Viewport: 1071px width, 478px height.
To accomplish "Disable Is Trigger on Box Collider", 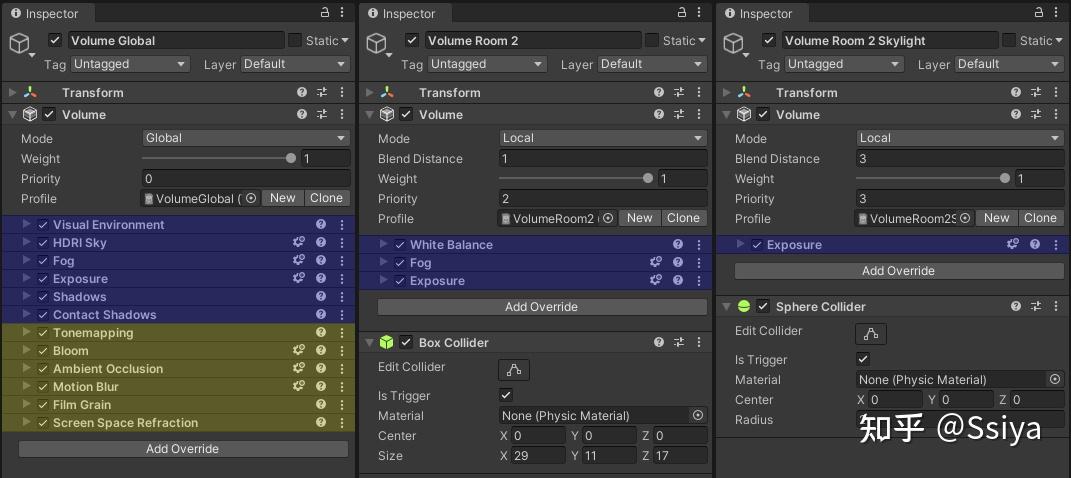I will pos(506,395).
